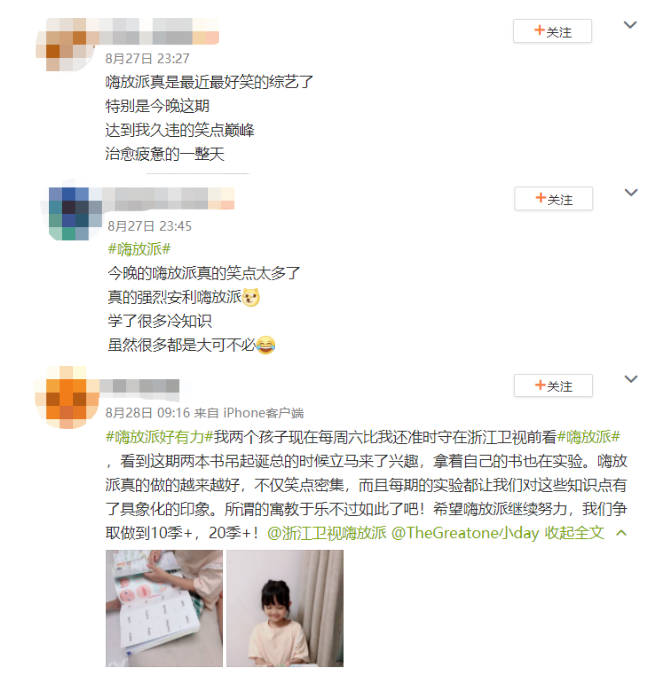Open the #嗨放派# hashtag in second post
The image size is (667, 681).
pyautogui.click(x=139, y=249)
